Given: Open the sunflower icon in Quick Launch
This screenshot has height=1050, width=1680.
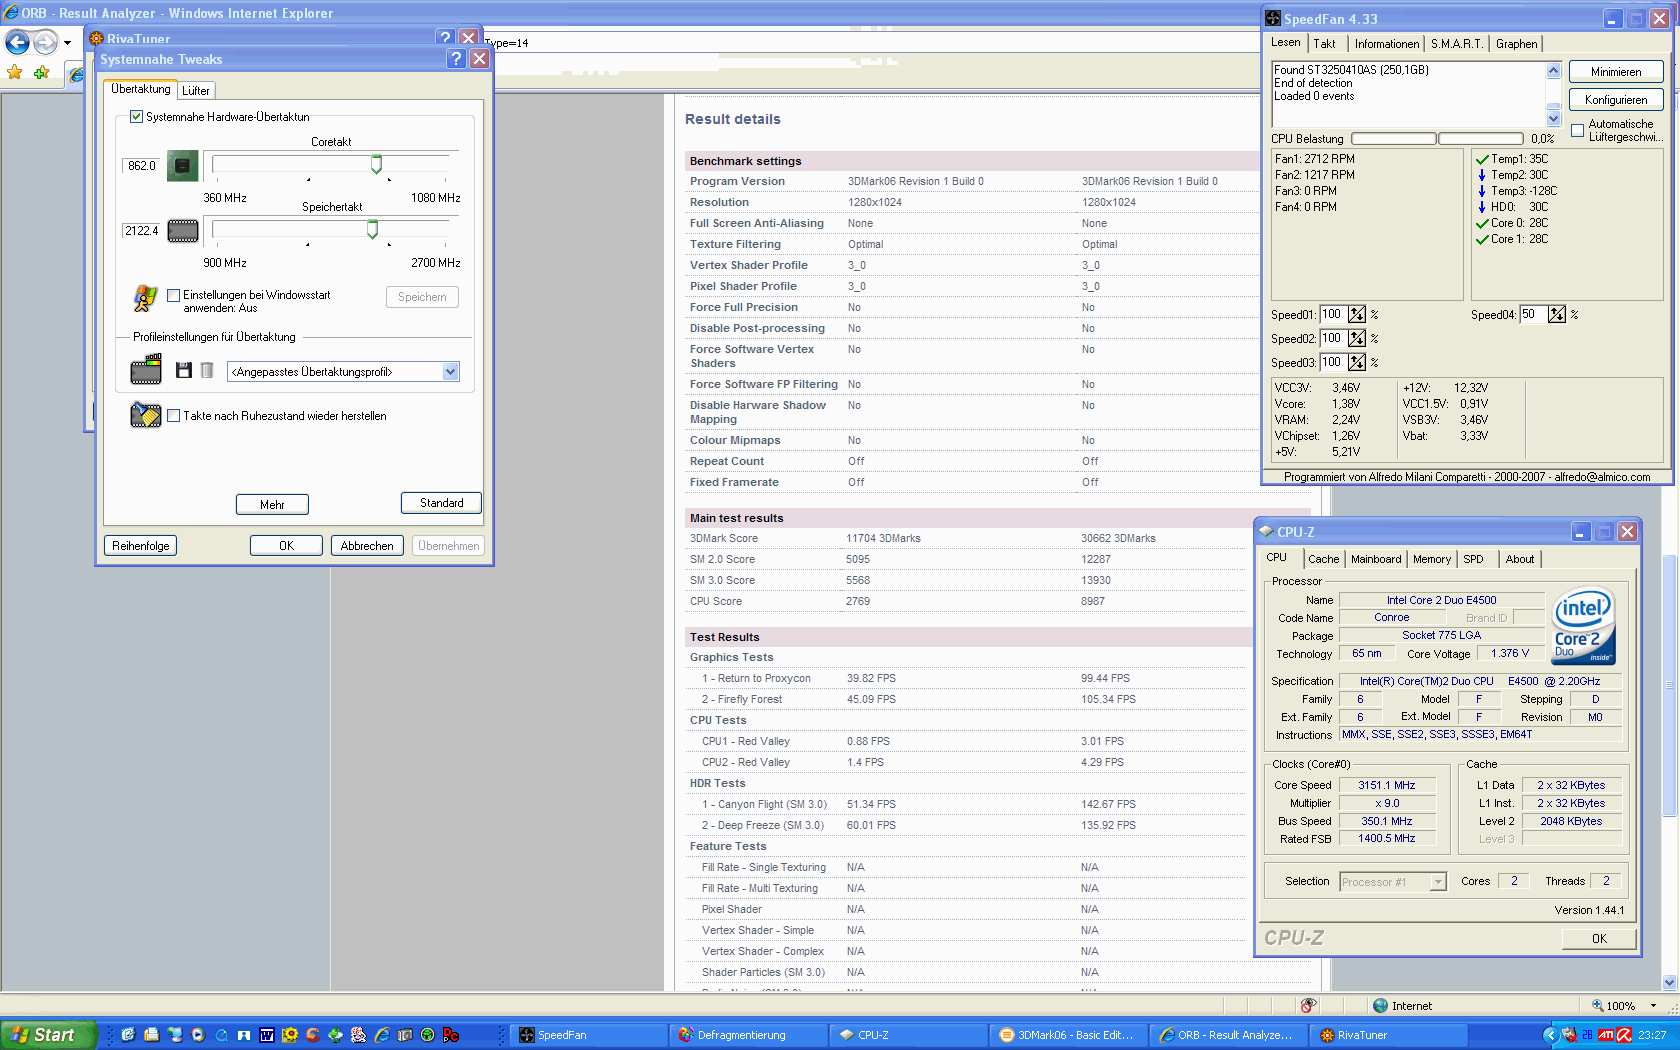Looking at the screenshot, I should tap(290, 1035).
